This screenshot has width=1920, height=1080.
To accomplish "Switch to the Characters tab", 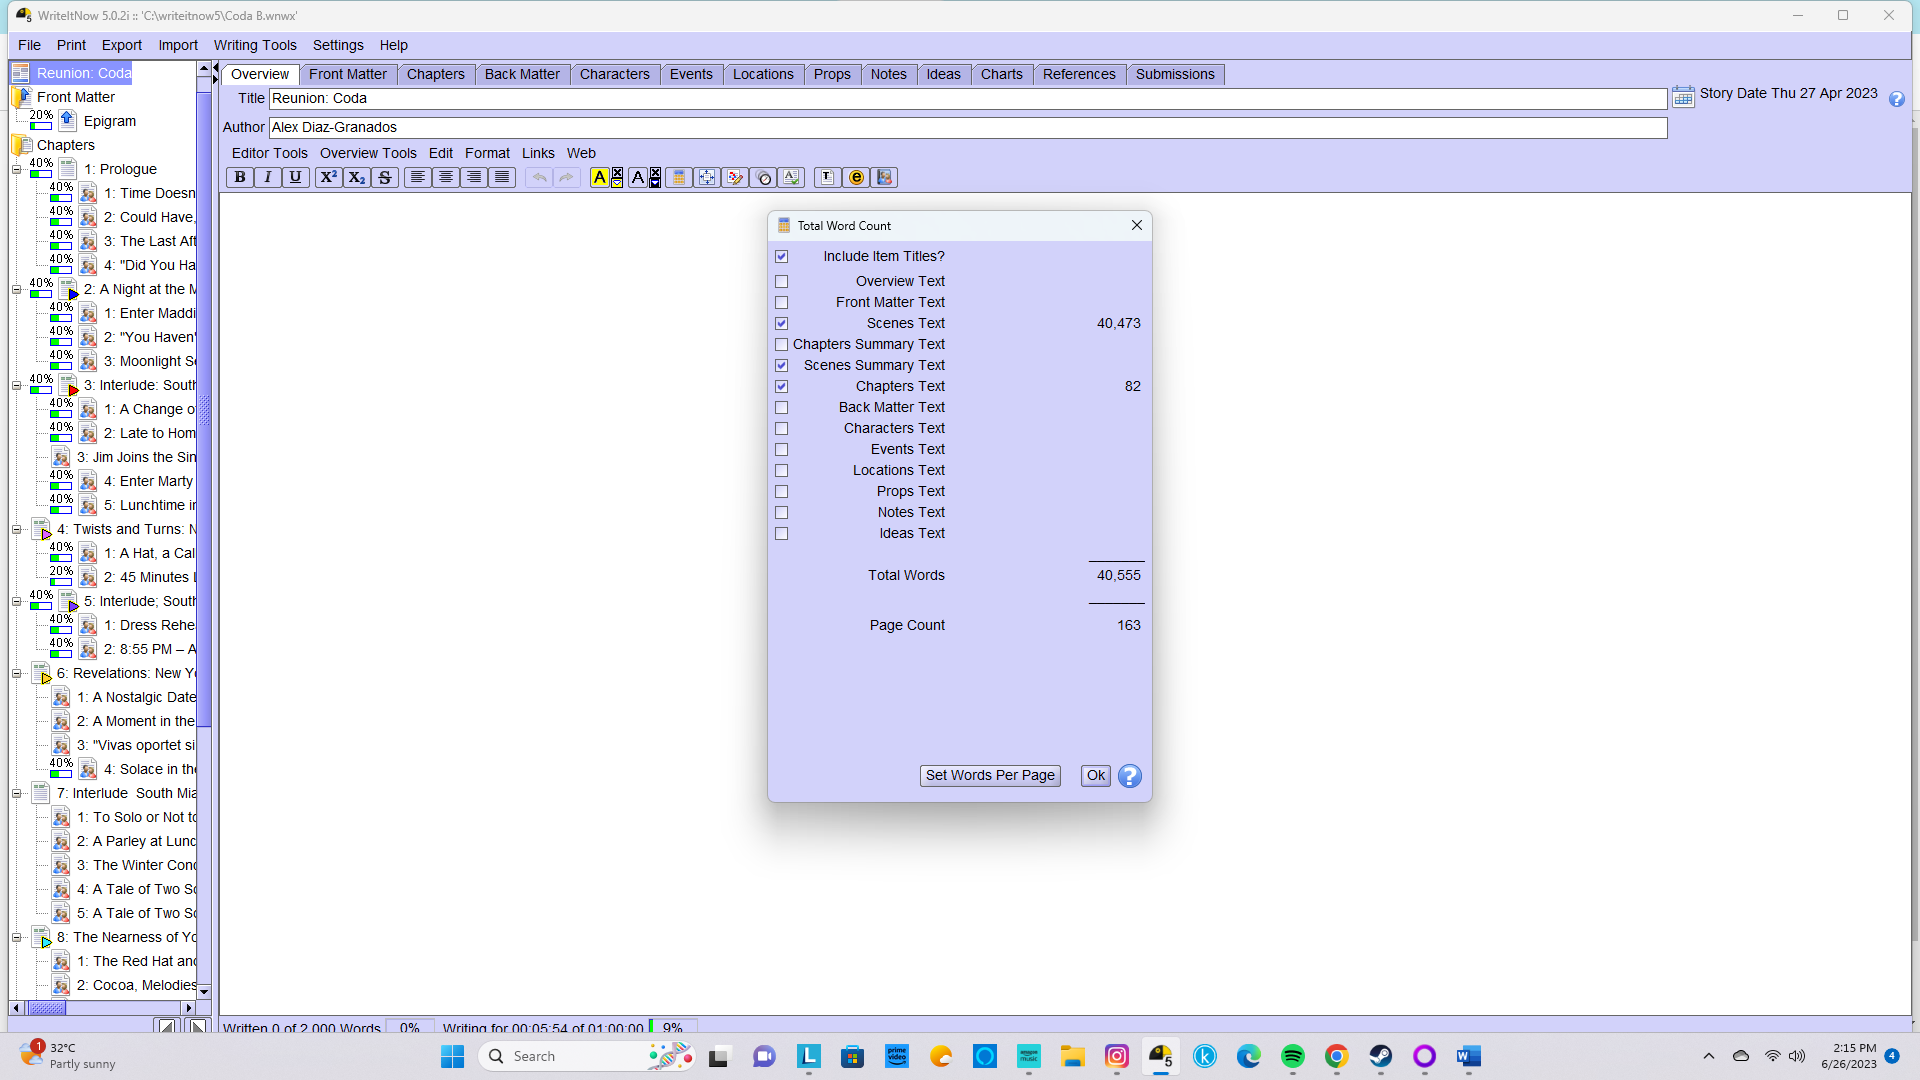I will 614,74.
